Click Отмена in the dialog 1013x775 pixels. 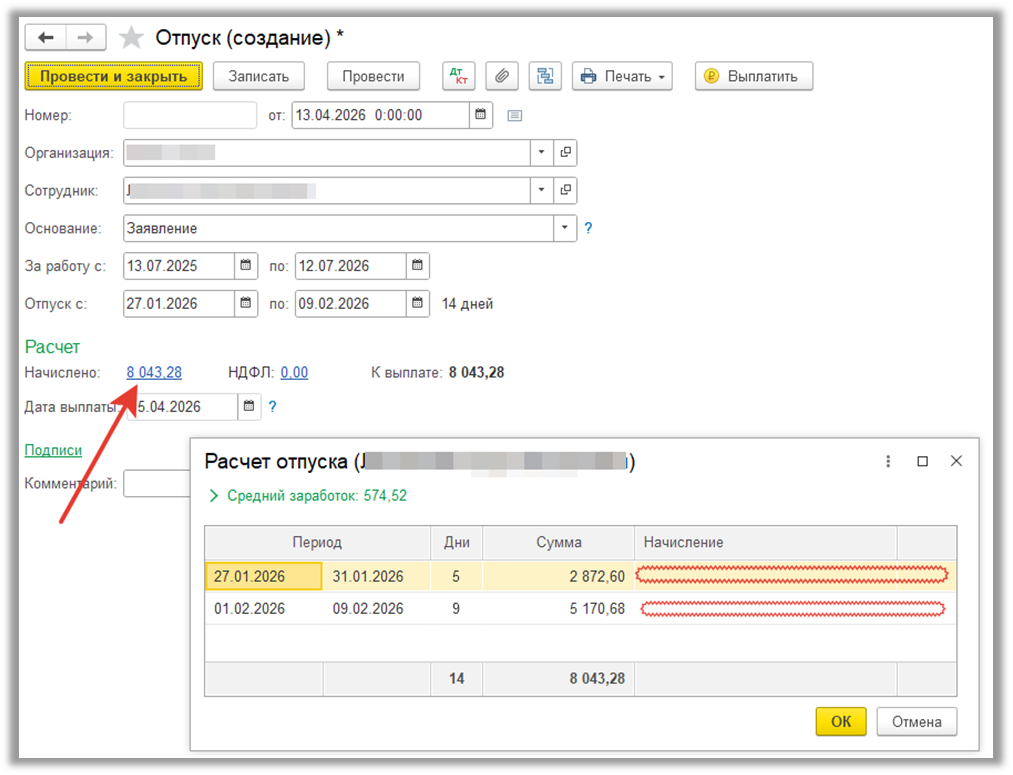917,721
